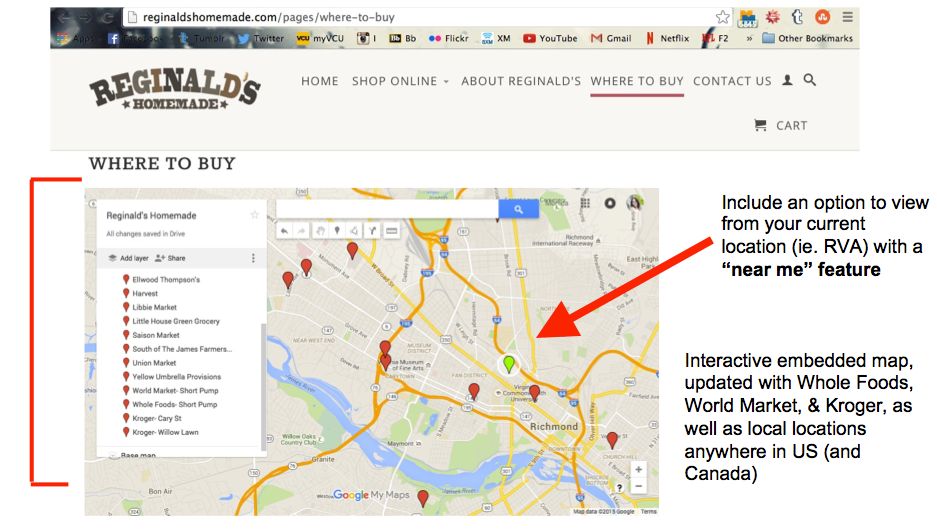Click the account person icon in site header
937x529 pixels.
tap(788, 80)
